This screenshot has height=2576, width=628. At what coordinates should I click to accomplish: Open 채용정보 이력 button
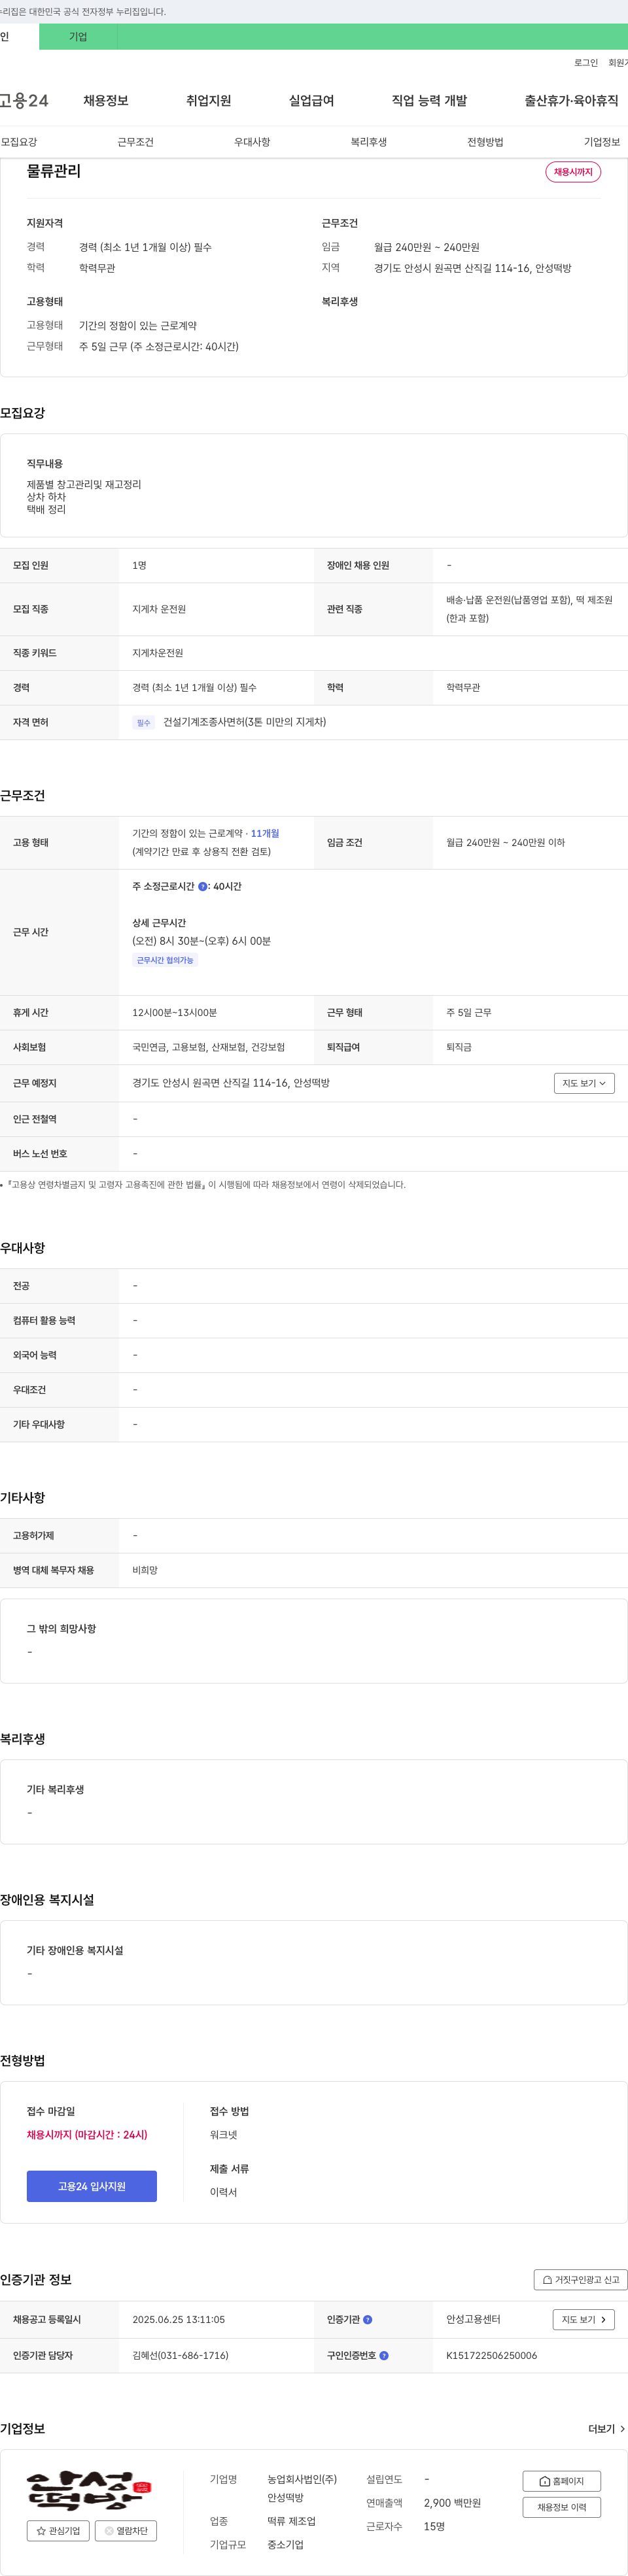pos(561,2507)
